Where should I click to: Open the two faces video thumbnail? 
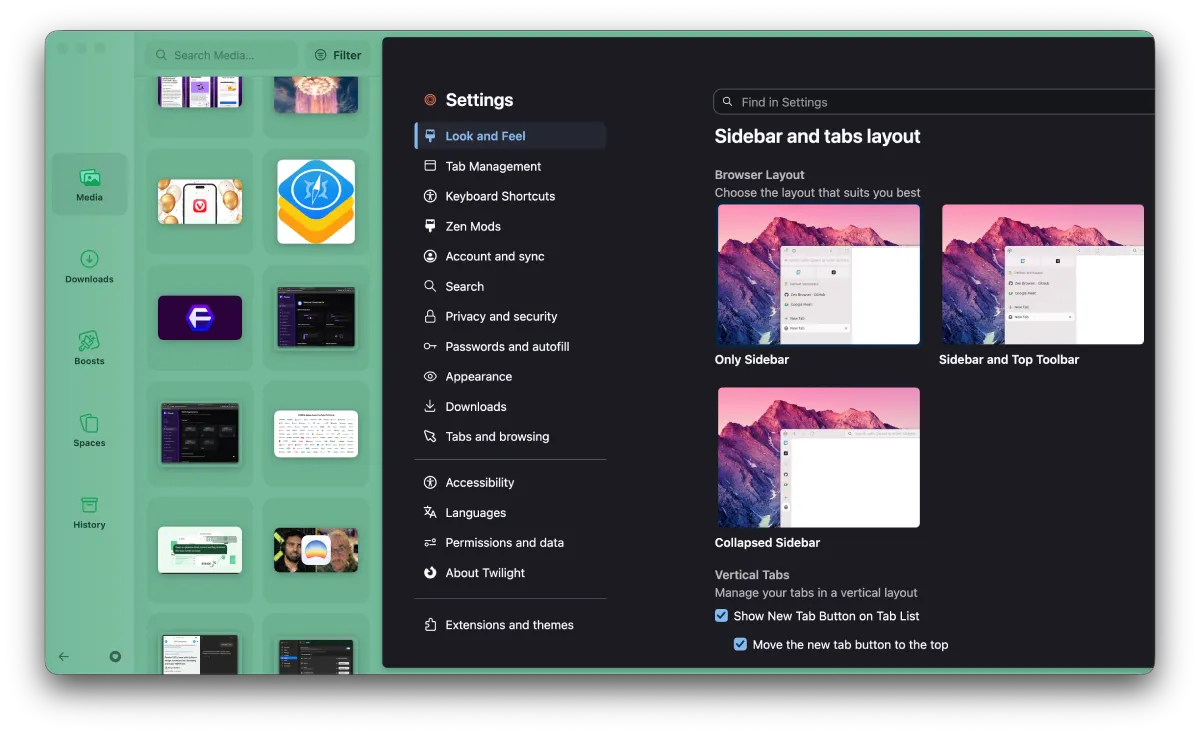click(316, 550)
